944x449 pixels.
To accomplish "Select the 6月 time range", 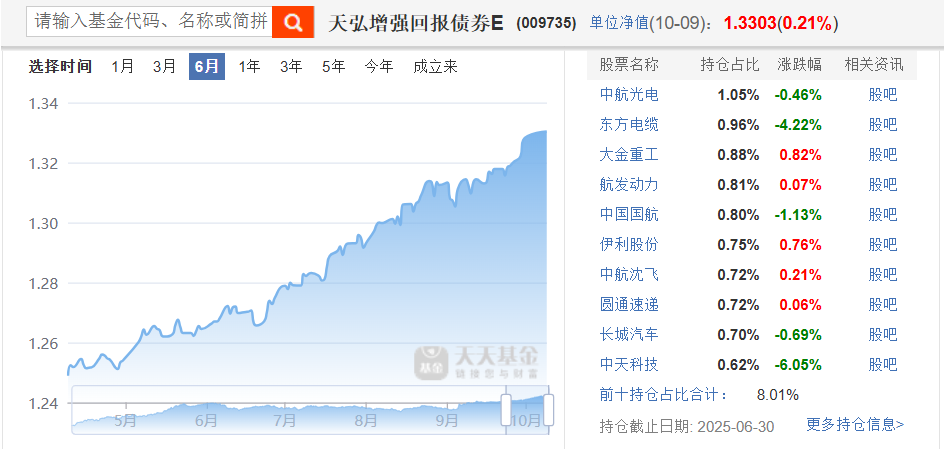I will coord(206,66).
